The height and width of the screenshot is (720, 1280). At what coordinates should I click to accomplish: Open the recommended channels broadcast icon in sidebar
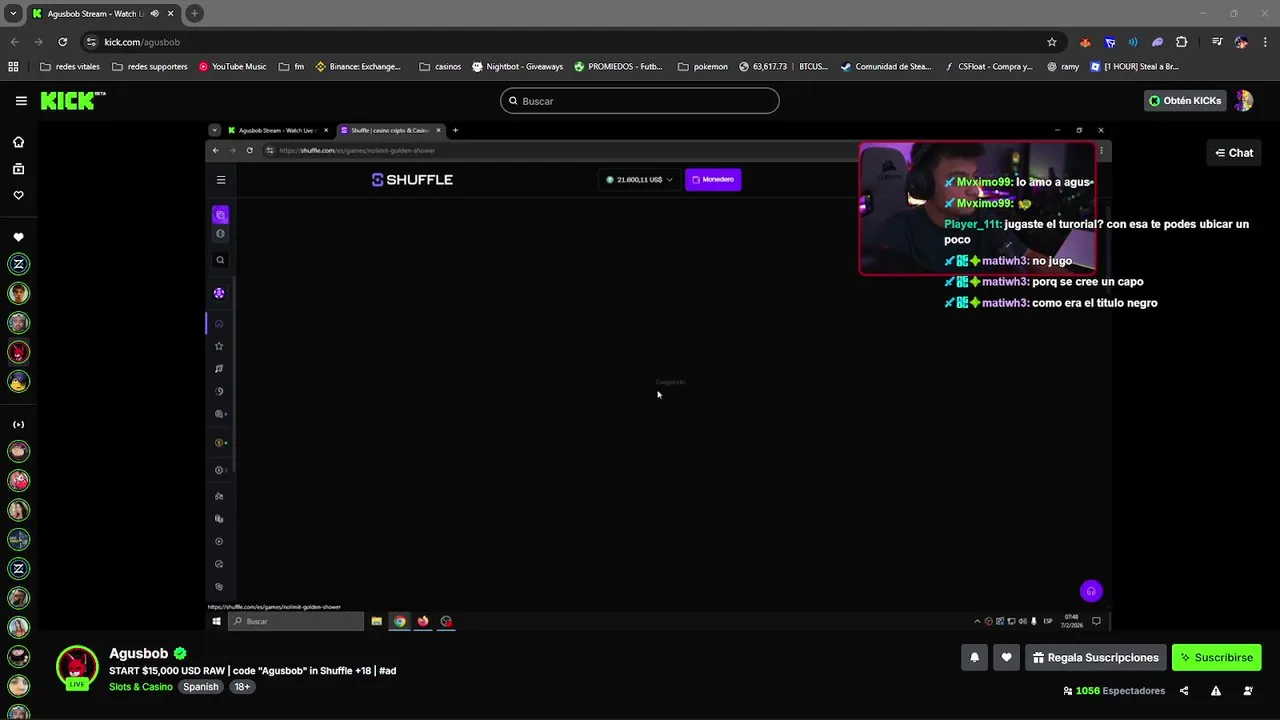(x=18, y=424)
